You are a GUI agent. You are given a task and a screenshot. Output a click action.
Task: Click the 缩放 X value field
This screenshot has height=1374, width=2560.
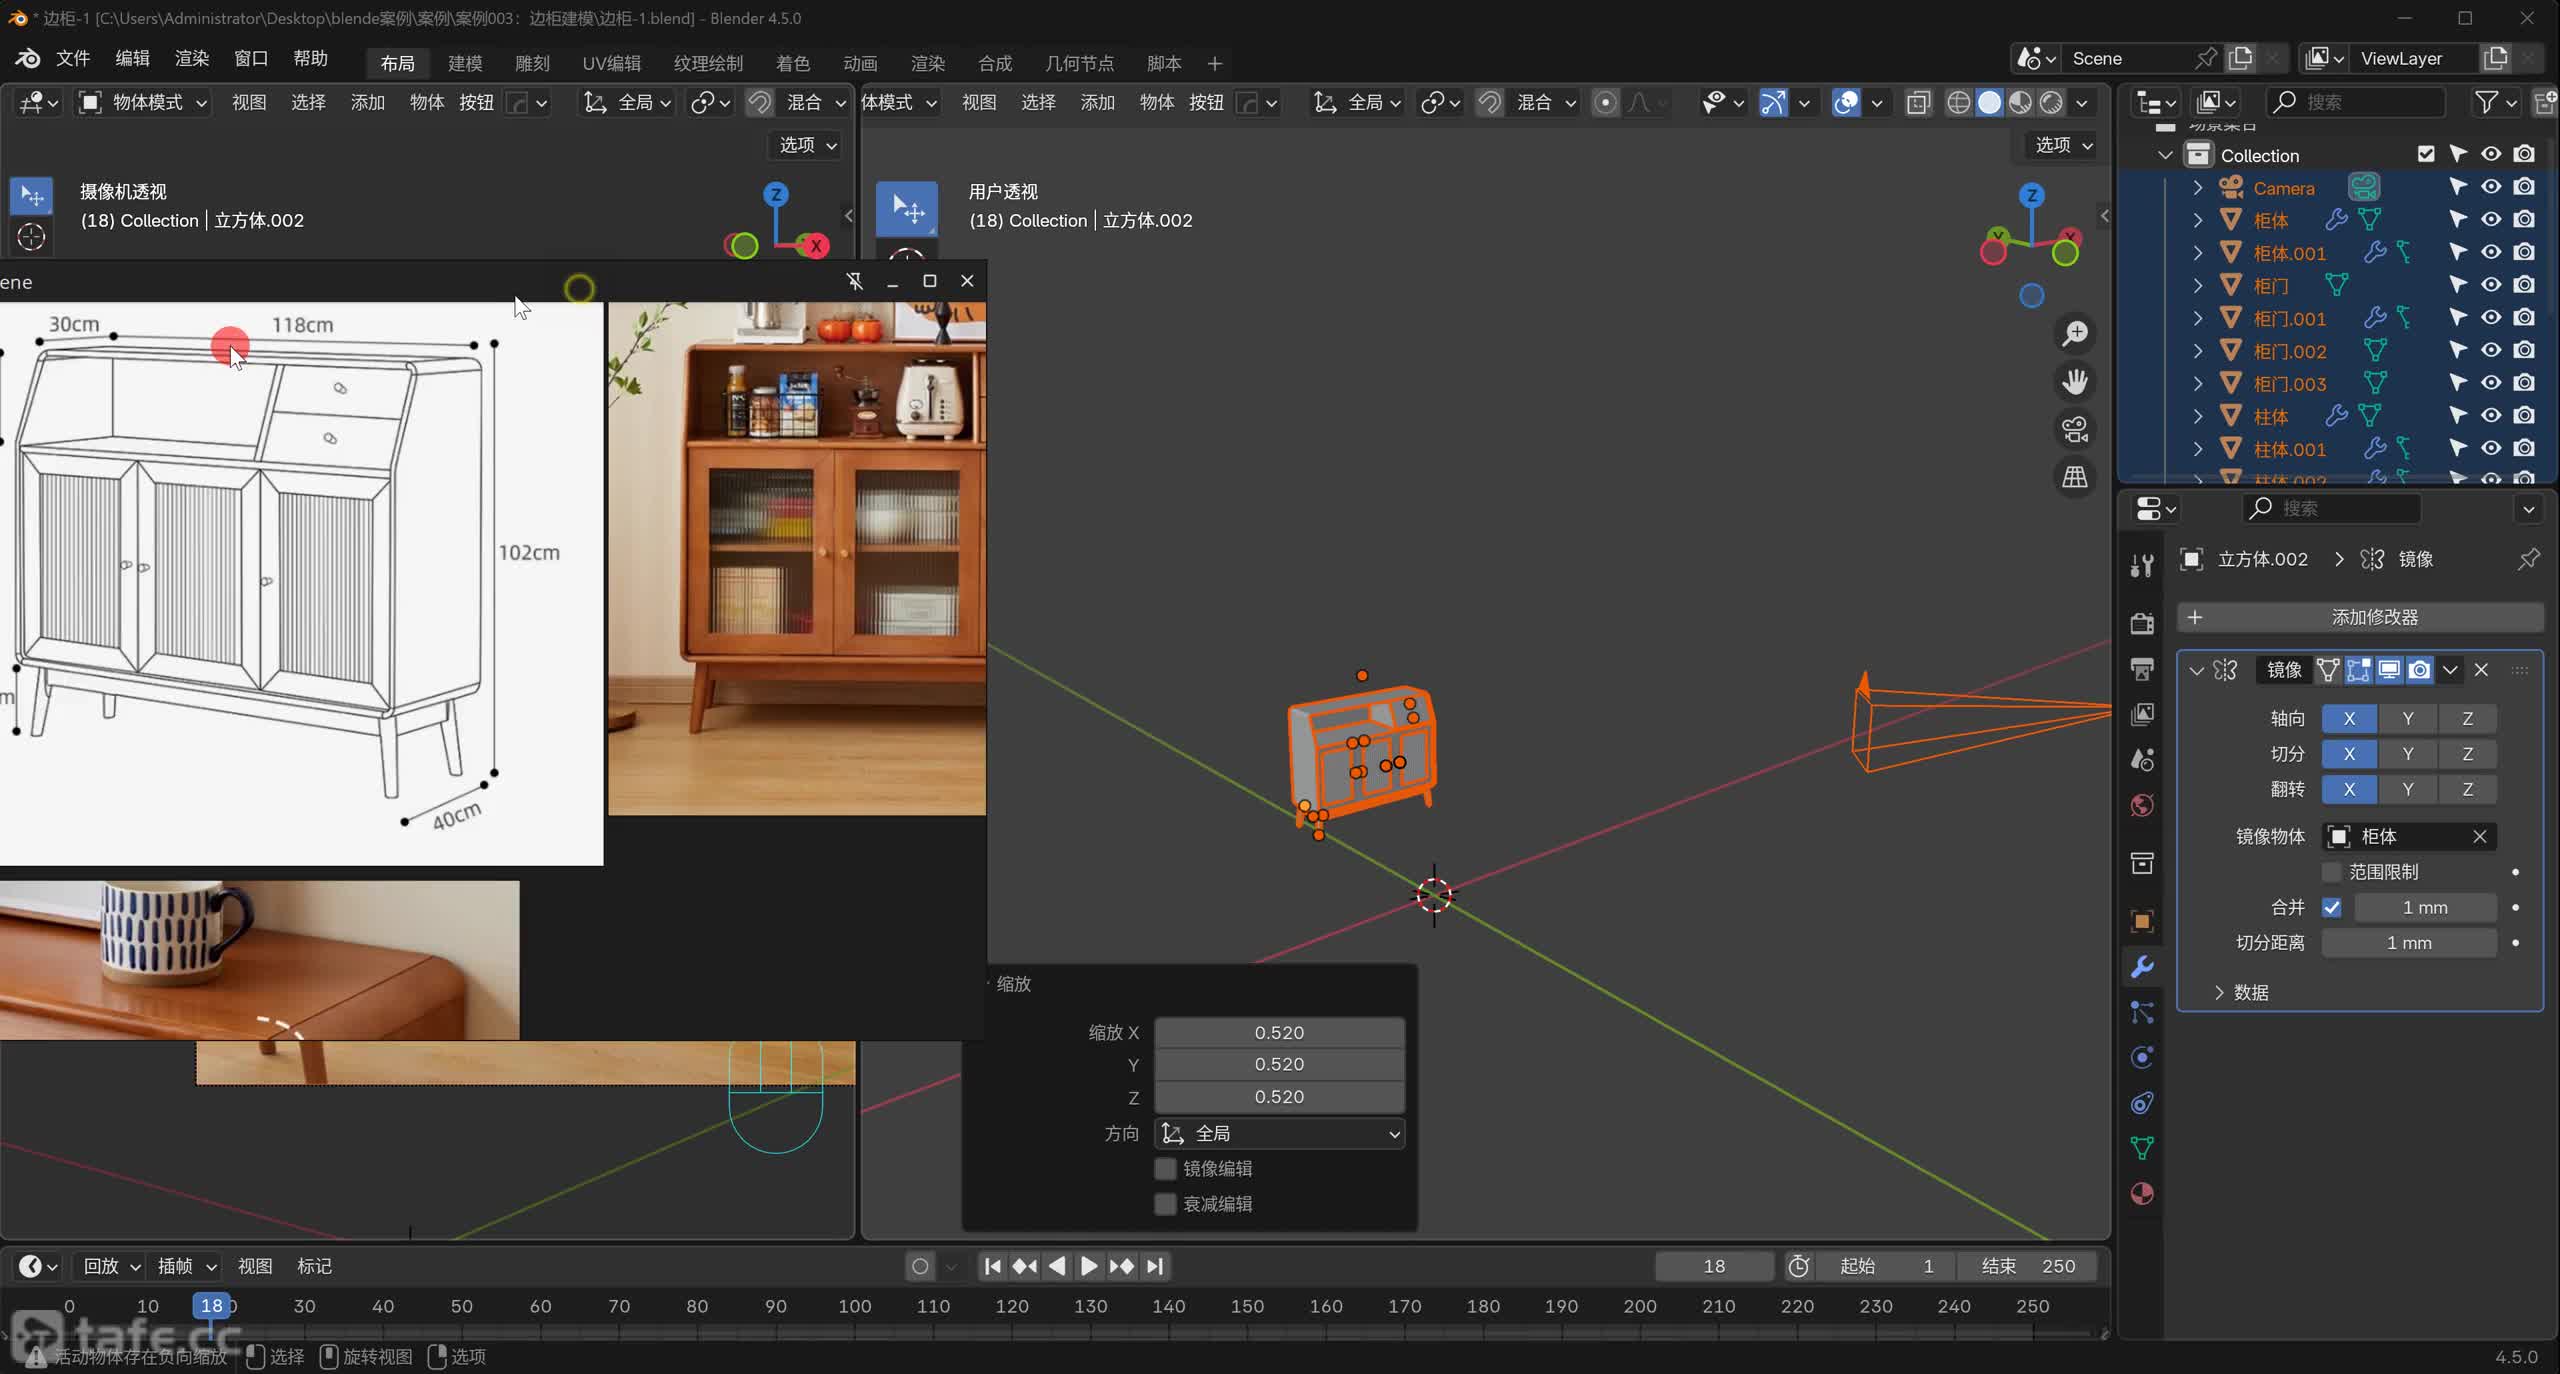point(1279,1032)
